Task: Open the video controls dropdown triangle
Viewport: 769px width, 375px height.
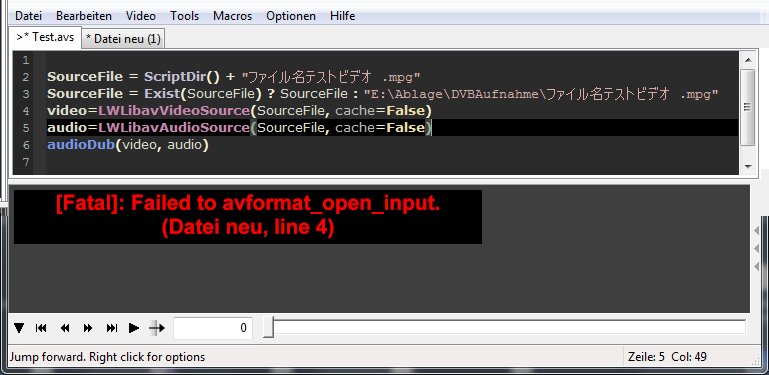Action: point(19,328)
